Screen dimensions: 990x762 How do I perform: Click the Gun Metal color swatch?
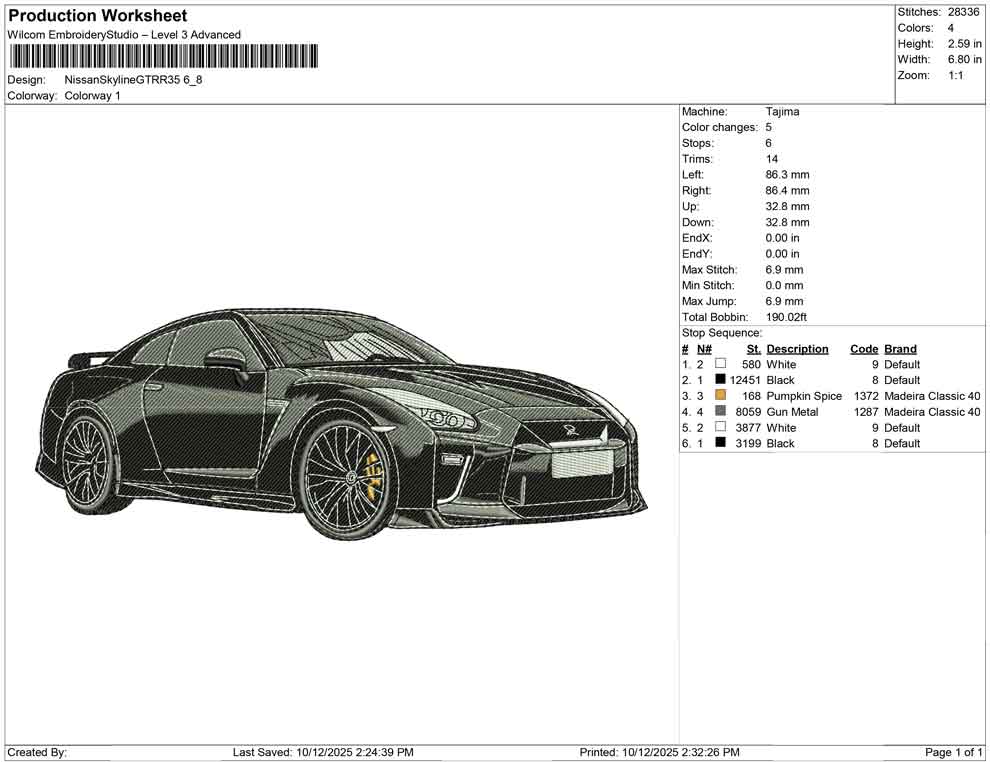coord(720,412)
